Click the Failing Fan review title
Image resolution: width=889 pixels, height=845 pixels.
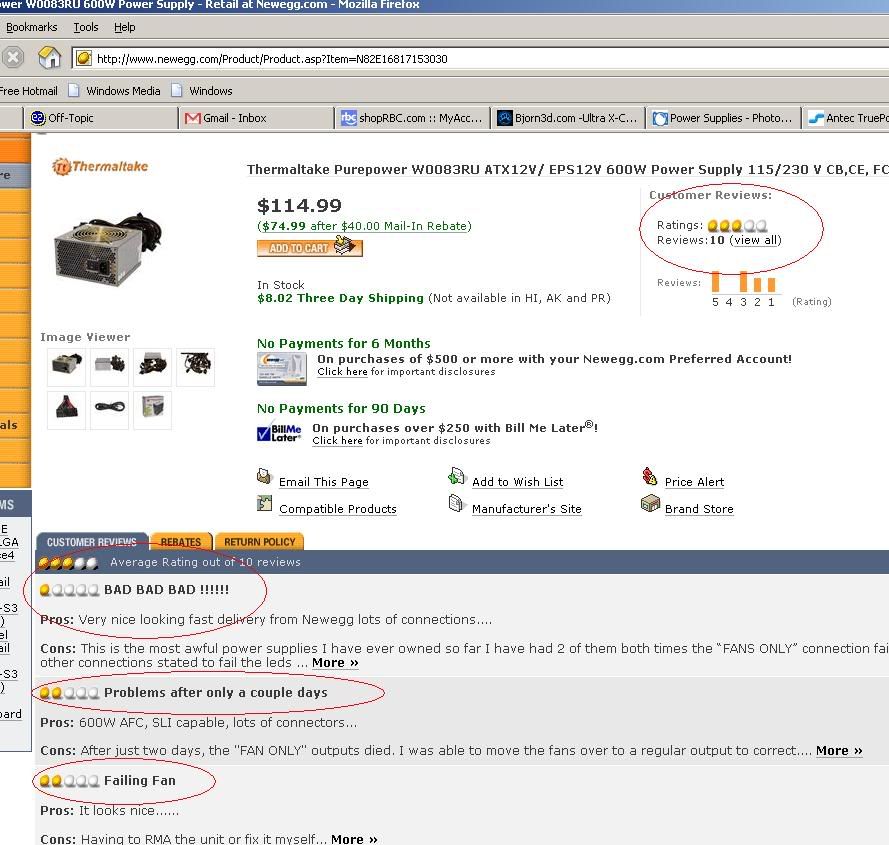[x=140, y=780]
